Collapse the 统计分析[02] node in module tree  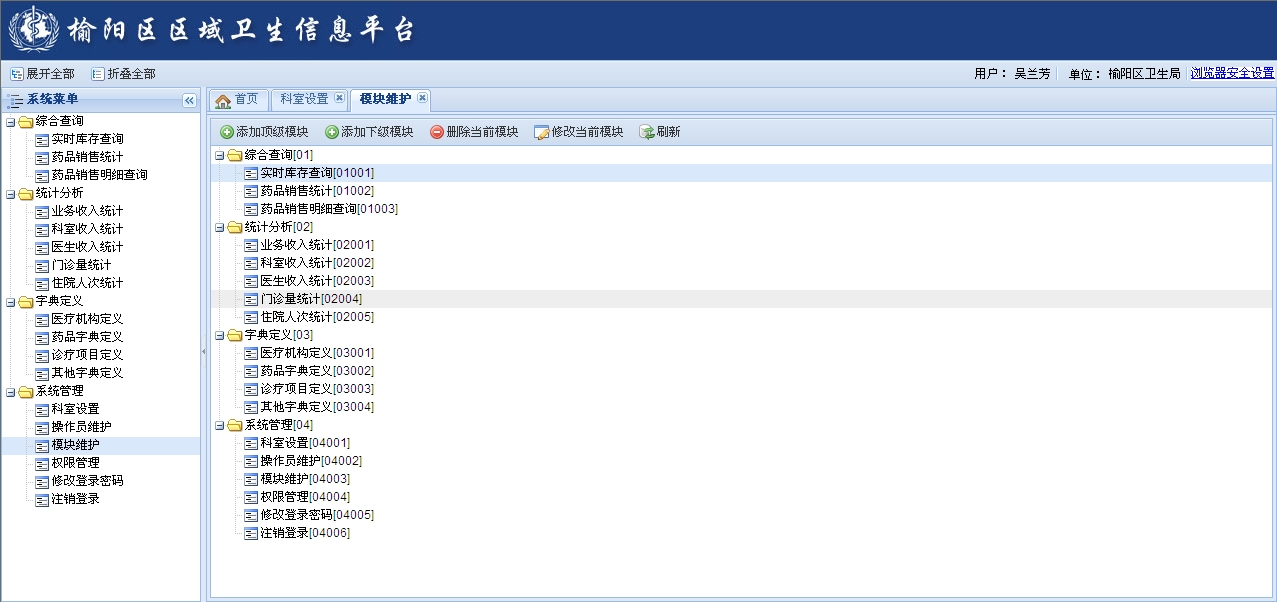coord(220,227)
